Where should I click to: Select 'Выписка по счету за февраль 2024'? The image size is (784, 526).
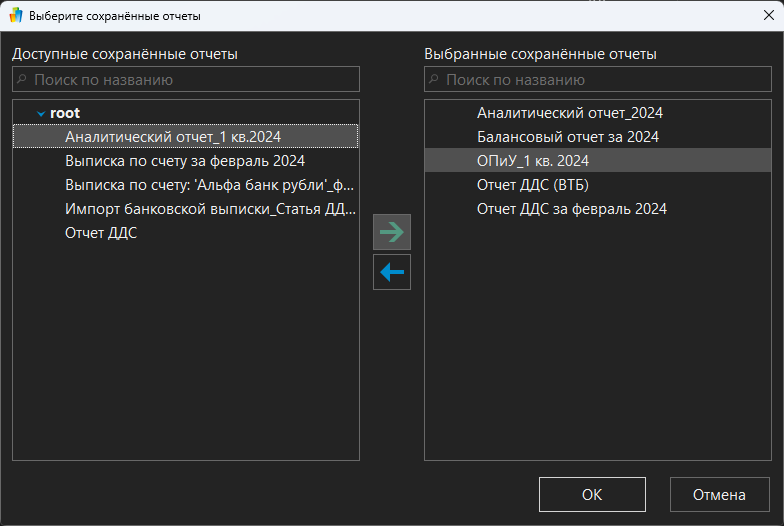point(184,161)
